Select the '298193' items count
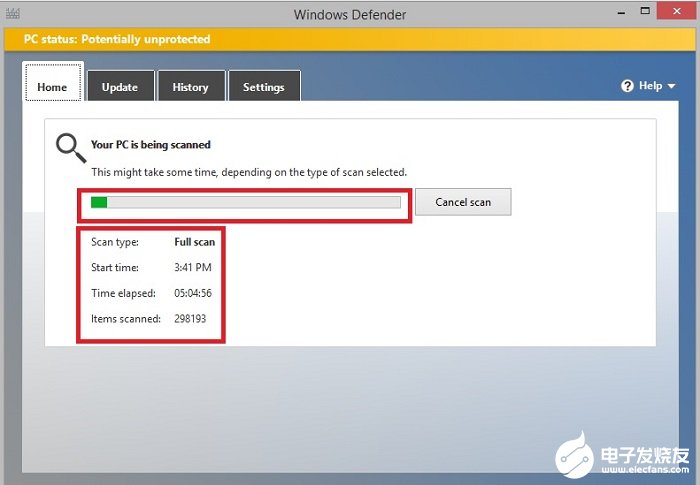The image size is (700, 485). coord(190,319)
